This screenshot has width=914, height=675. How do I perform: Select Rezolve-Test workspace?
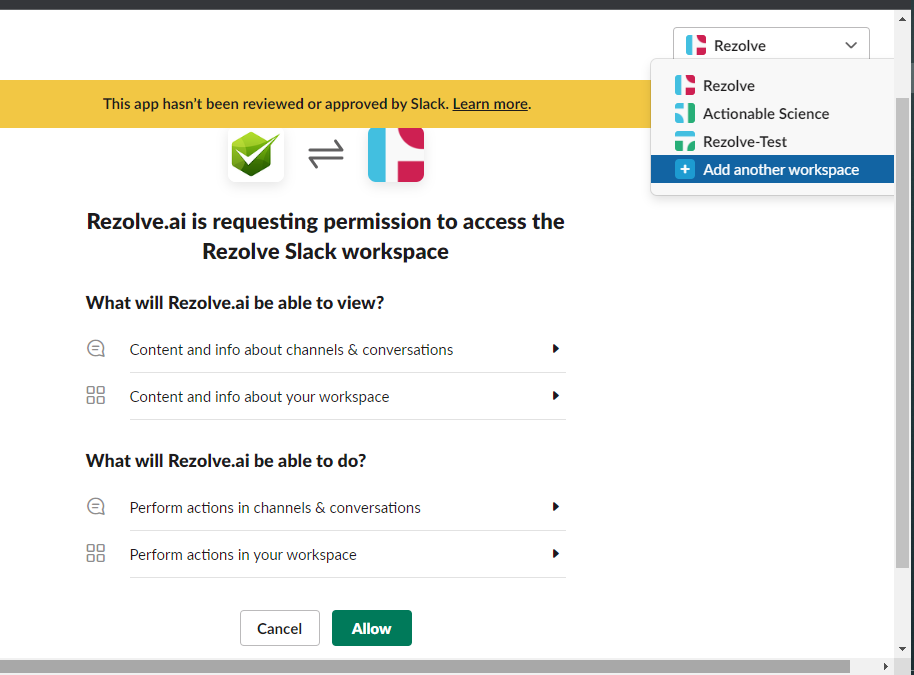tap(772, 141)
